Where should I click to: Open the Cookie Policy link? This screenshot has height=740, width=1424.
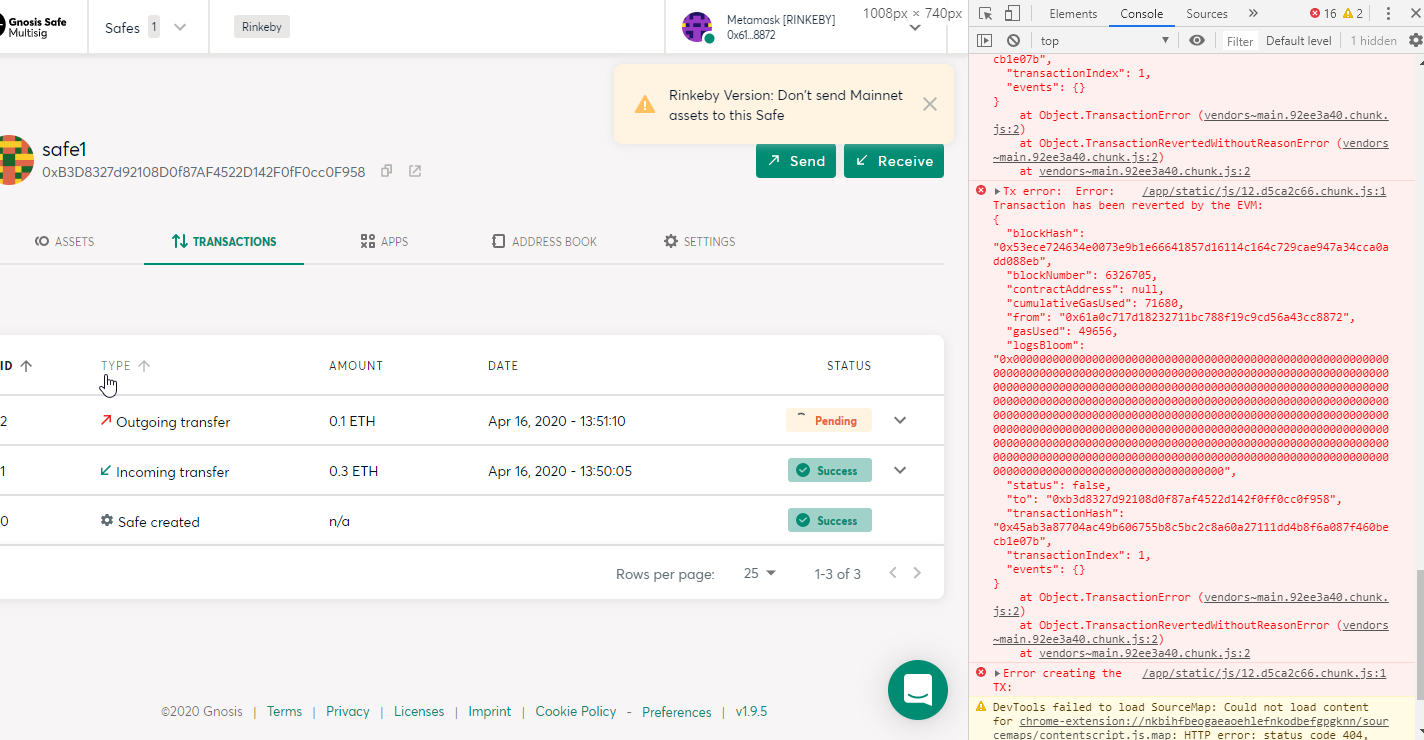click(576, 712)
